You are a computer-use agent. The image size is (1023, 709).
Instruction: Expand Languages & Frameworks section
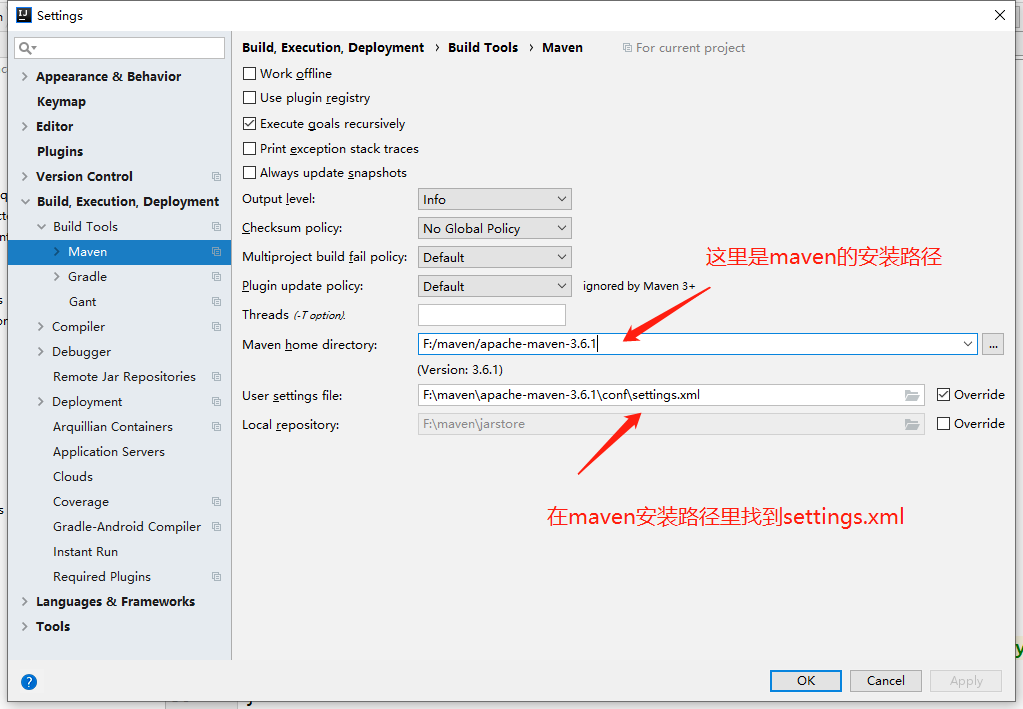pos(25,601)
